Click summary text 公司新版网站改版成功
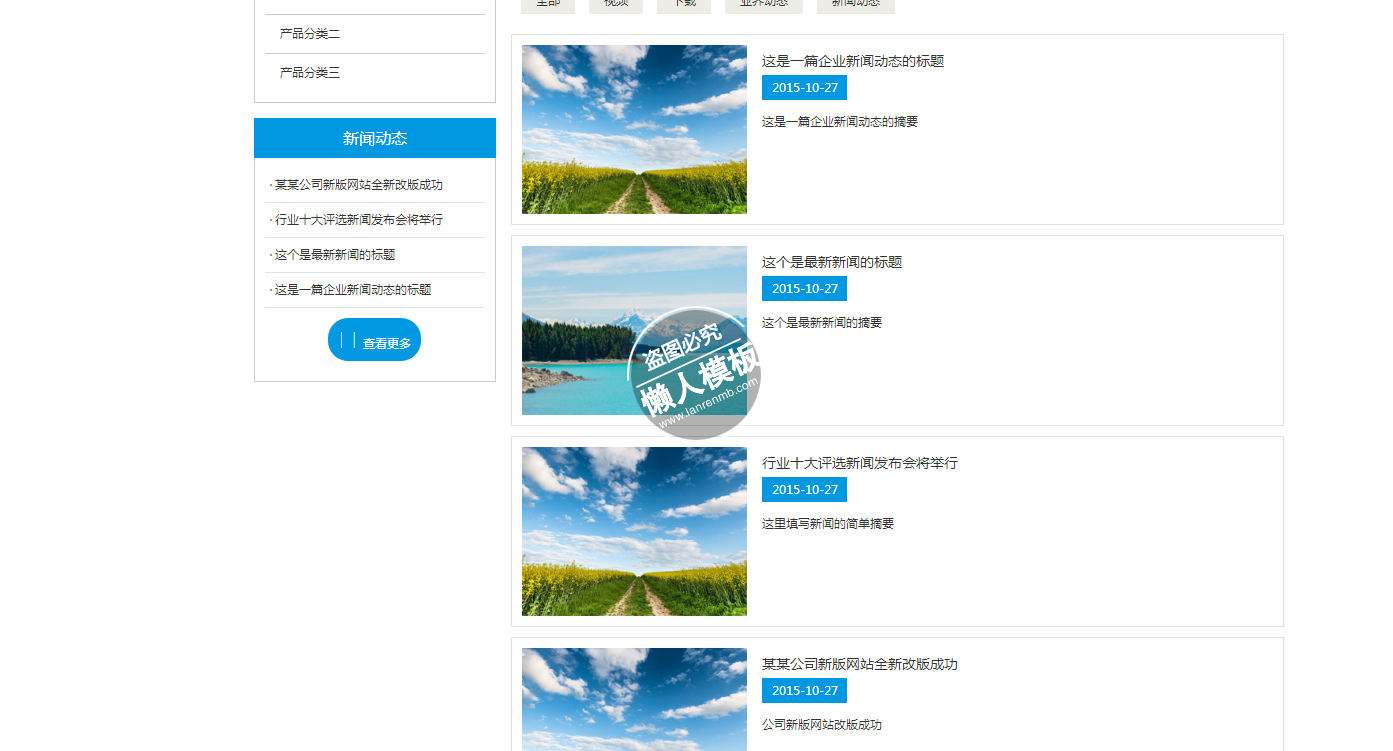 click(822, 725)
